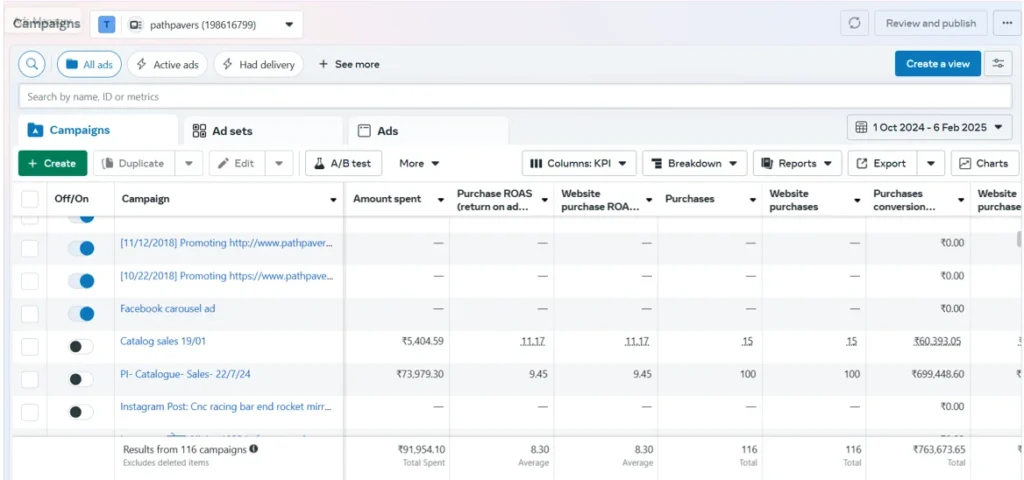Screen dimensions: 1024x480
Task: Check the select-all campaigns header checkbox
Action: point(29,199)
